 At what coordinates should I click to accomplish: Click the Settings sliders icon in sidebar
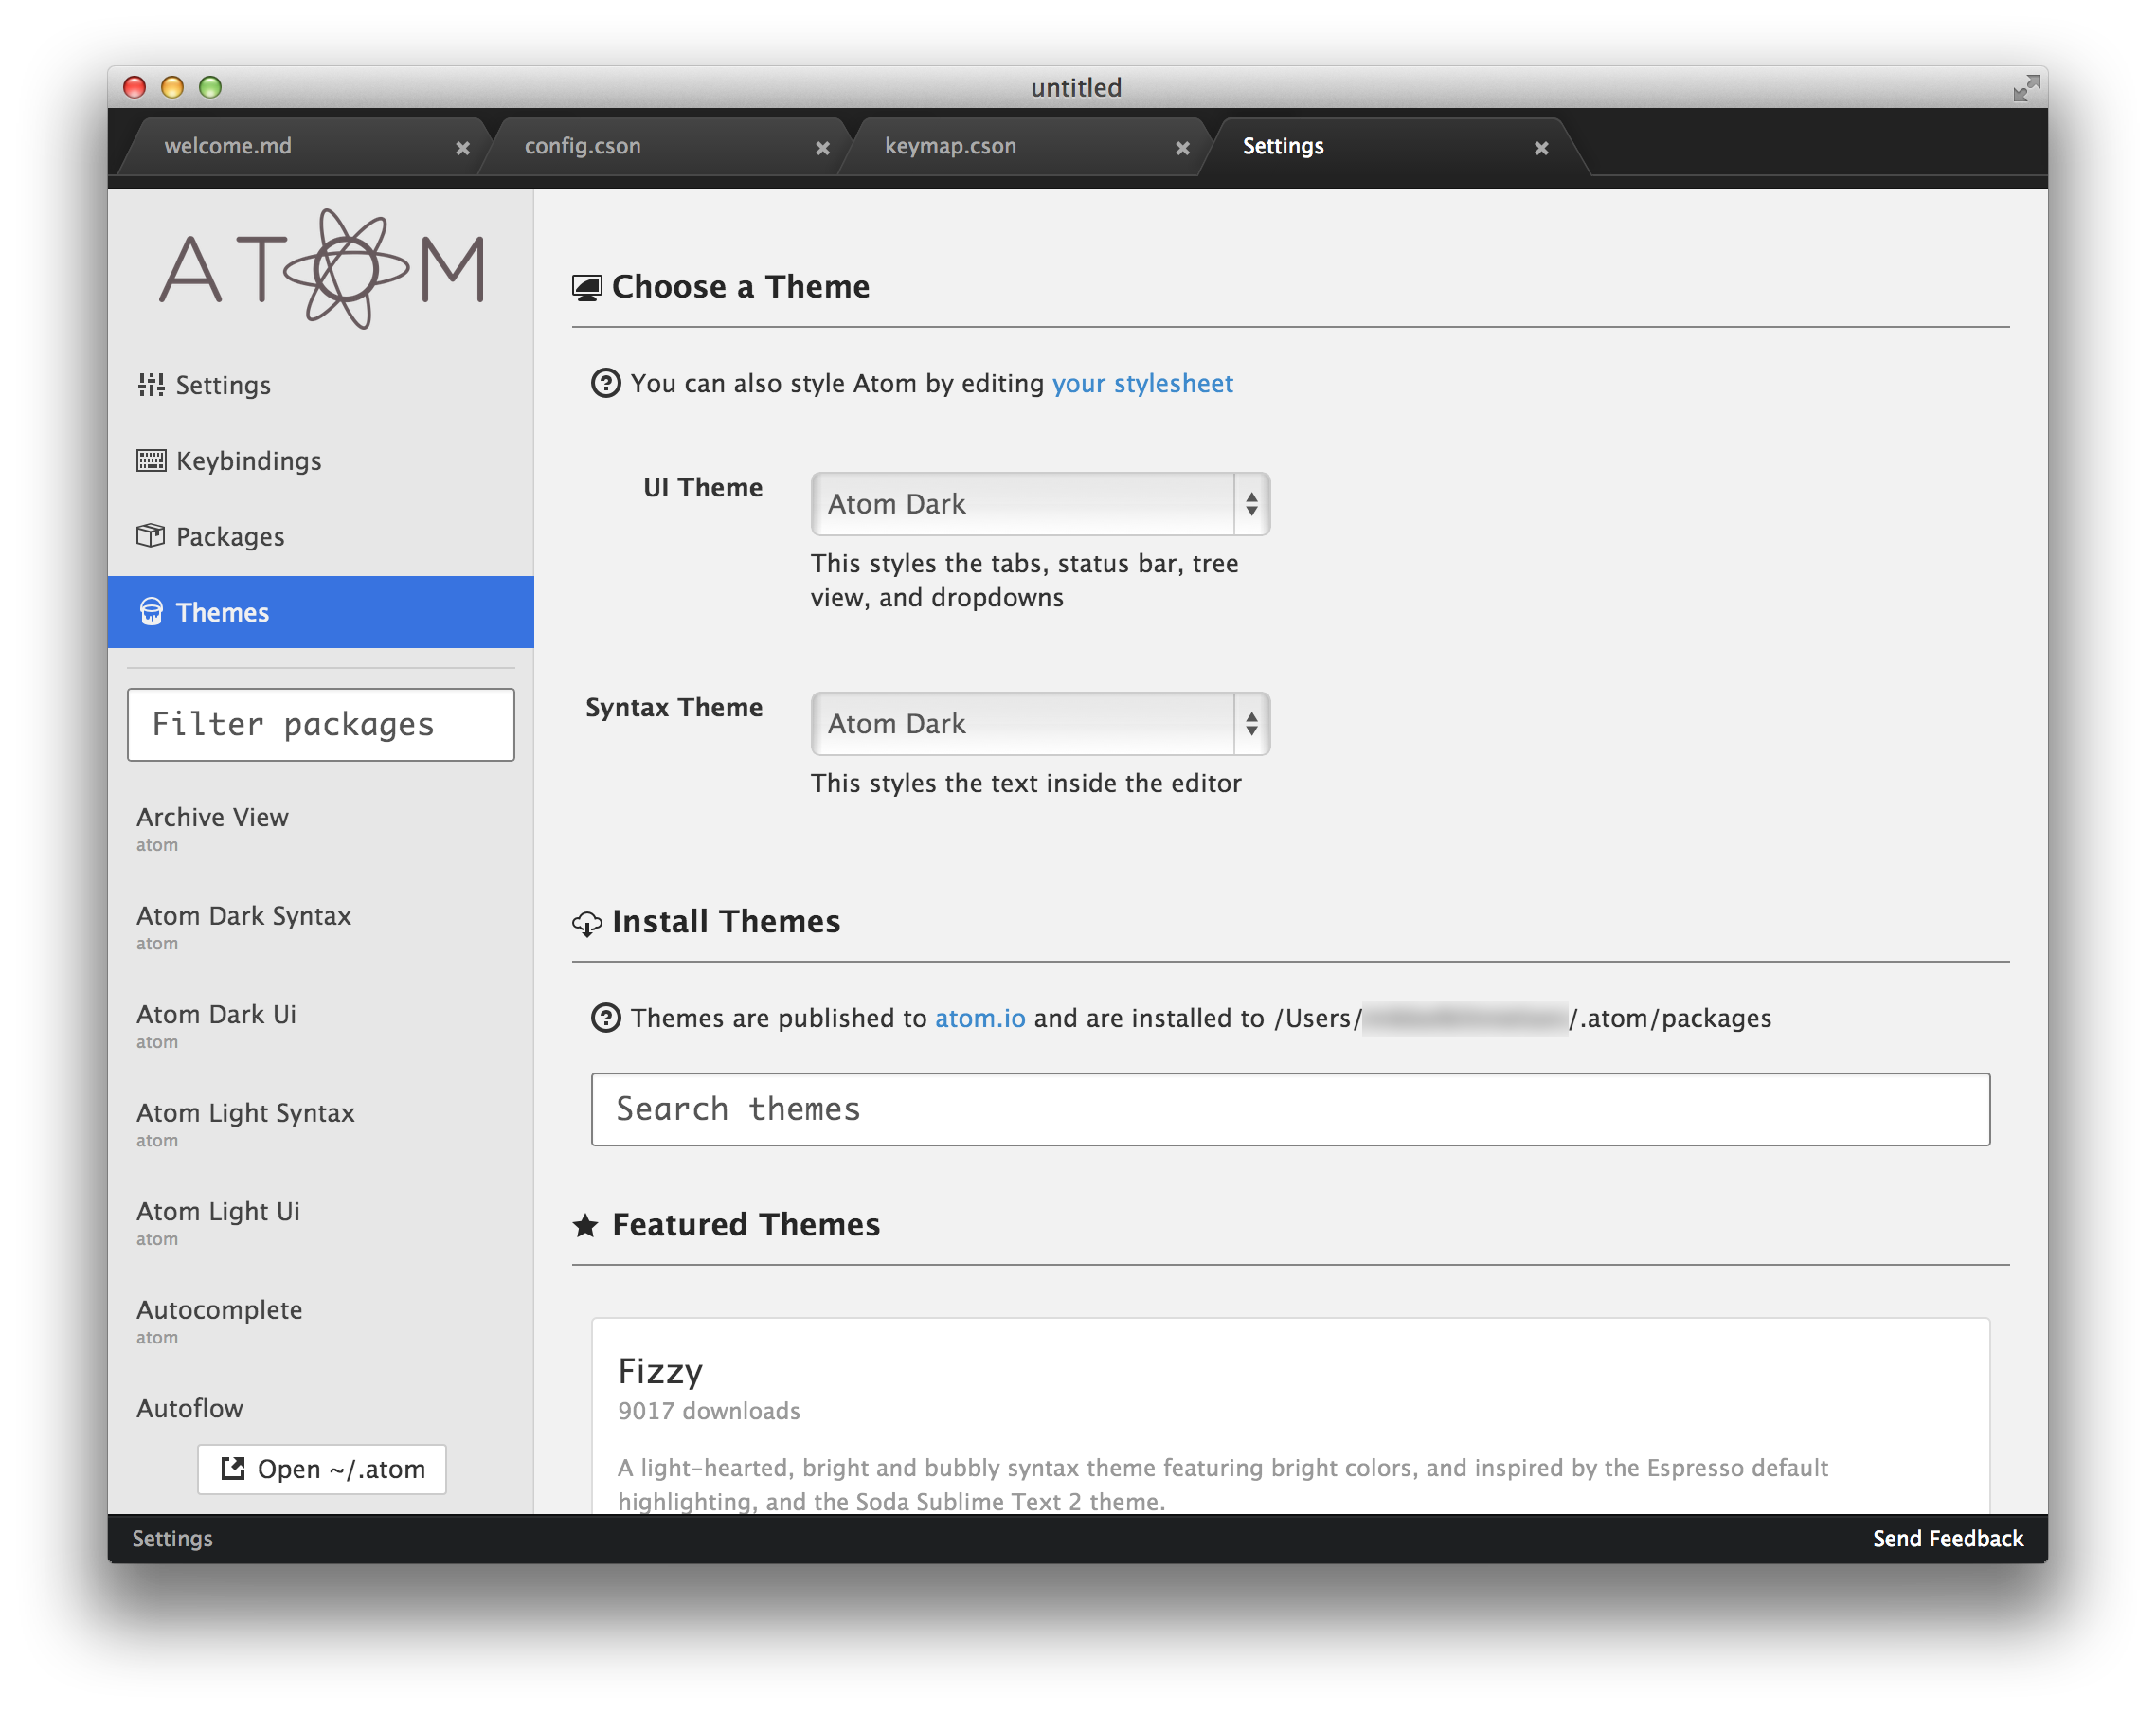(x=151, y=385)
